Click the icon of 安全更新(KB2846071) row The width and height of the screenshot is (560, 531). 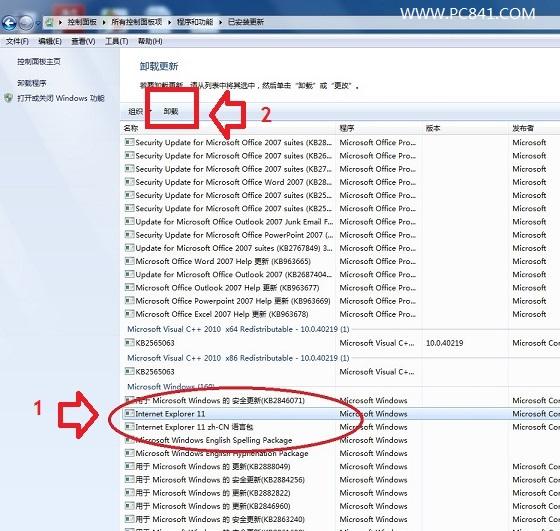click(129, 400)
